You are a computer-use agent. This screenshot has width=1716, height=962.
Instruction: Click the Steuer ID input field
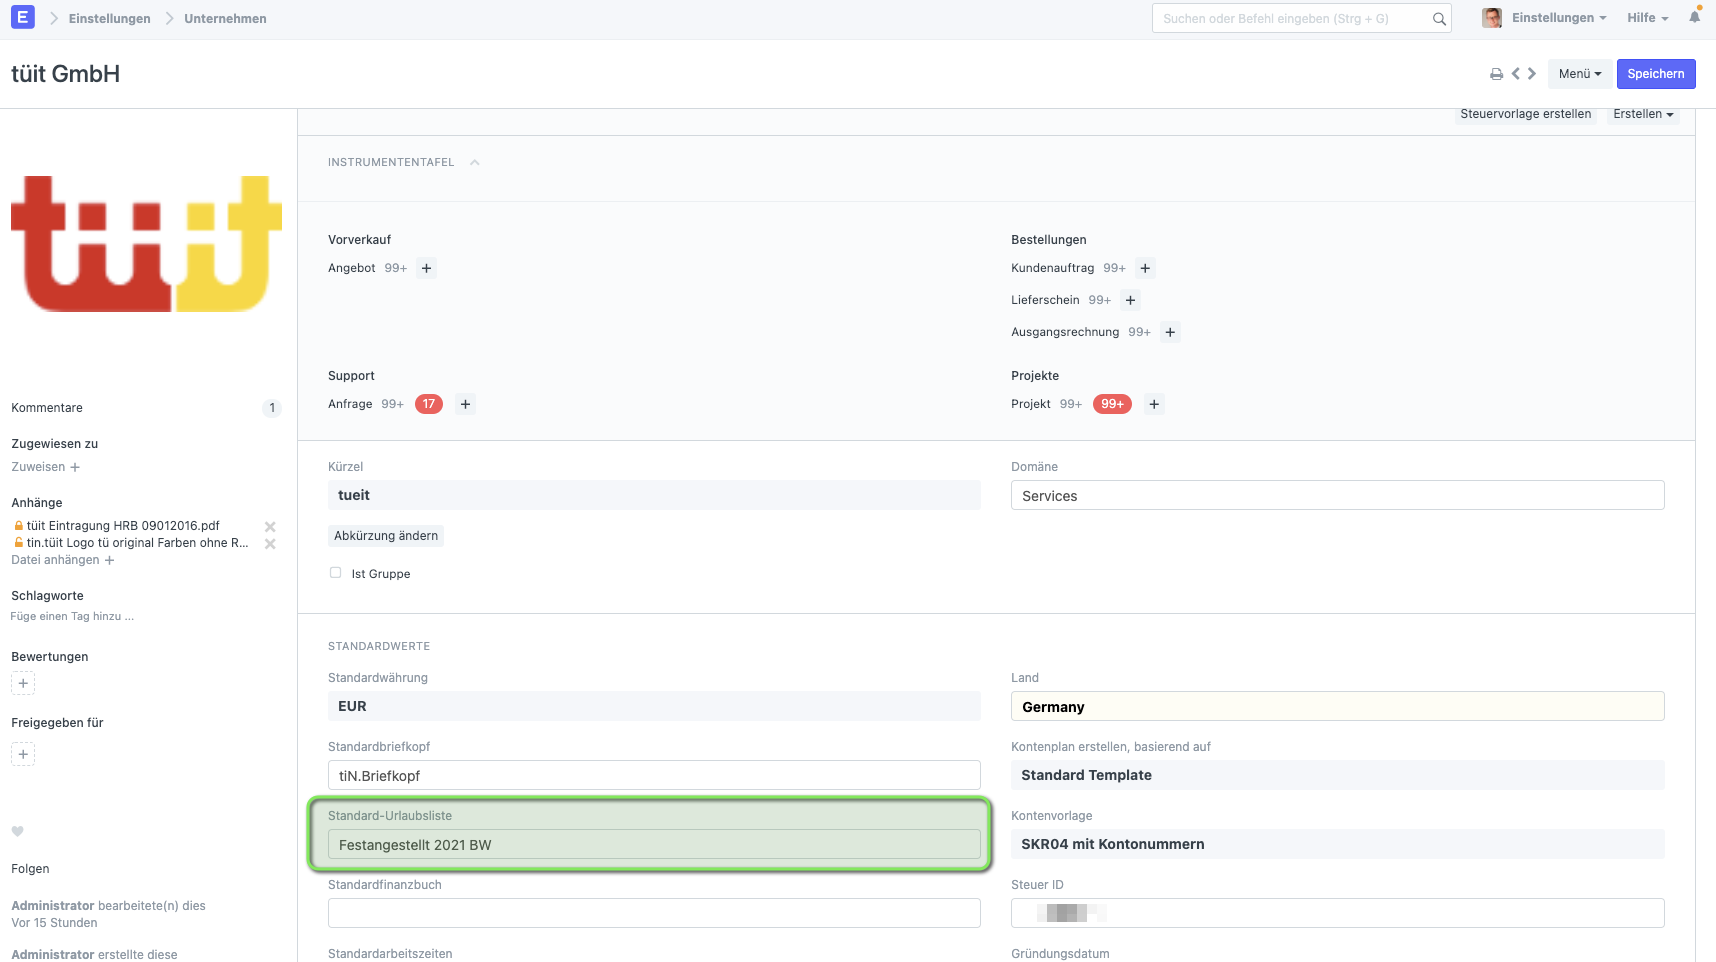[x=1338, y=913]
